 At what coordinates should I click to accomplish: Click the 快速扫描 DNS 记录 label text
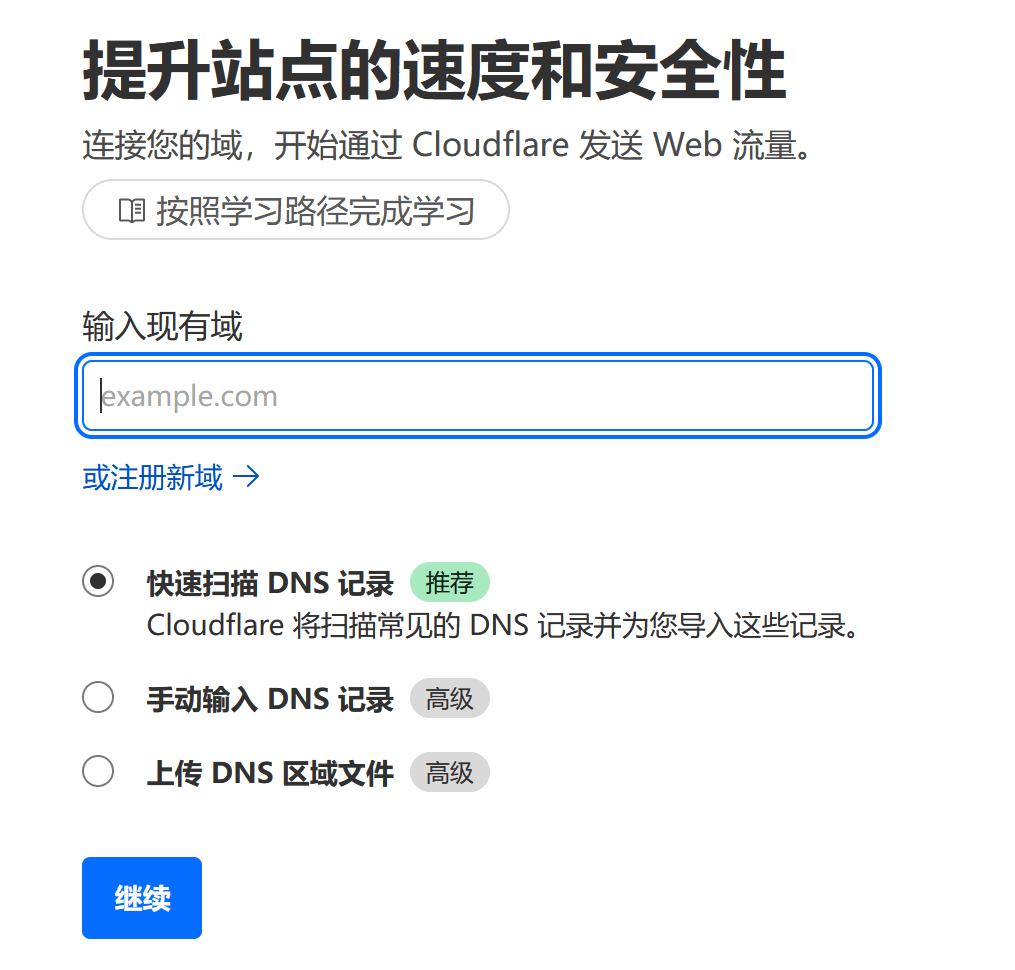coord(270,583)
